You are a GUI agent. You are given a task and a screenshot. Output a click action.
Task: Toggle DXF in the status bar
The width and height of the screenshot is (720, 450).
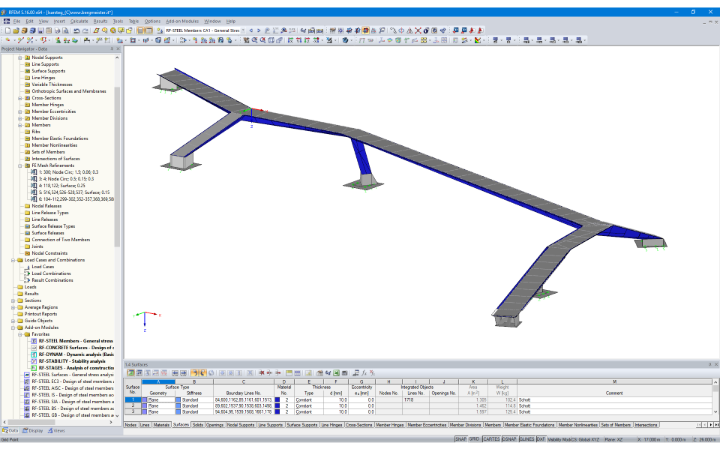pos(541,439)
